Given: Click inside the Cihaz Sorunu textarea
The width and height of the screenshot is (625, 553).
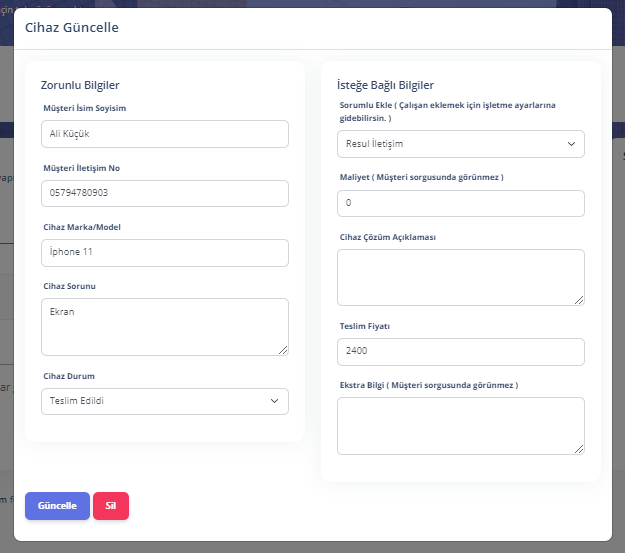Looking at the screenshot, I should pos(165,327).
